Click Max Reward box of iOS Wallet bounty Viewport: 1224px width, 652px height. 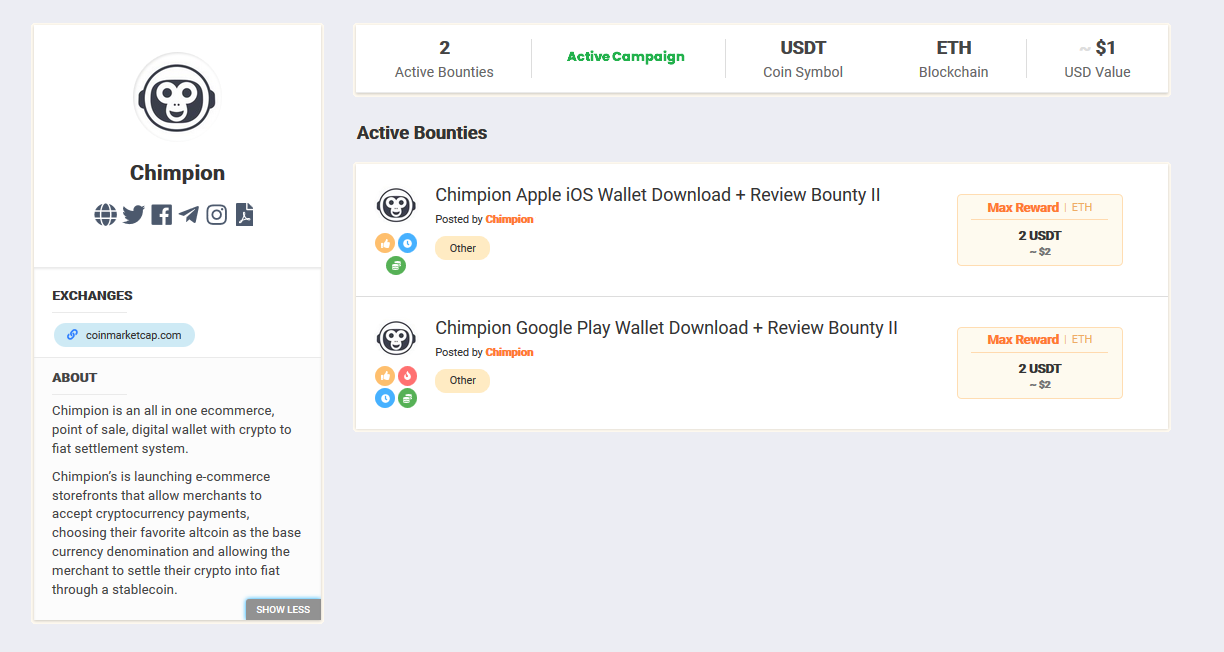click(1040, 230)
